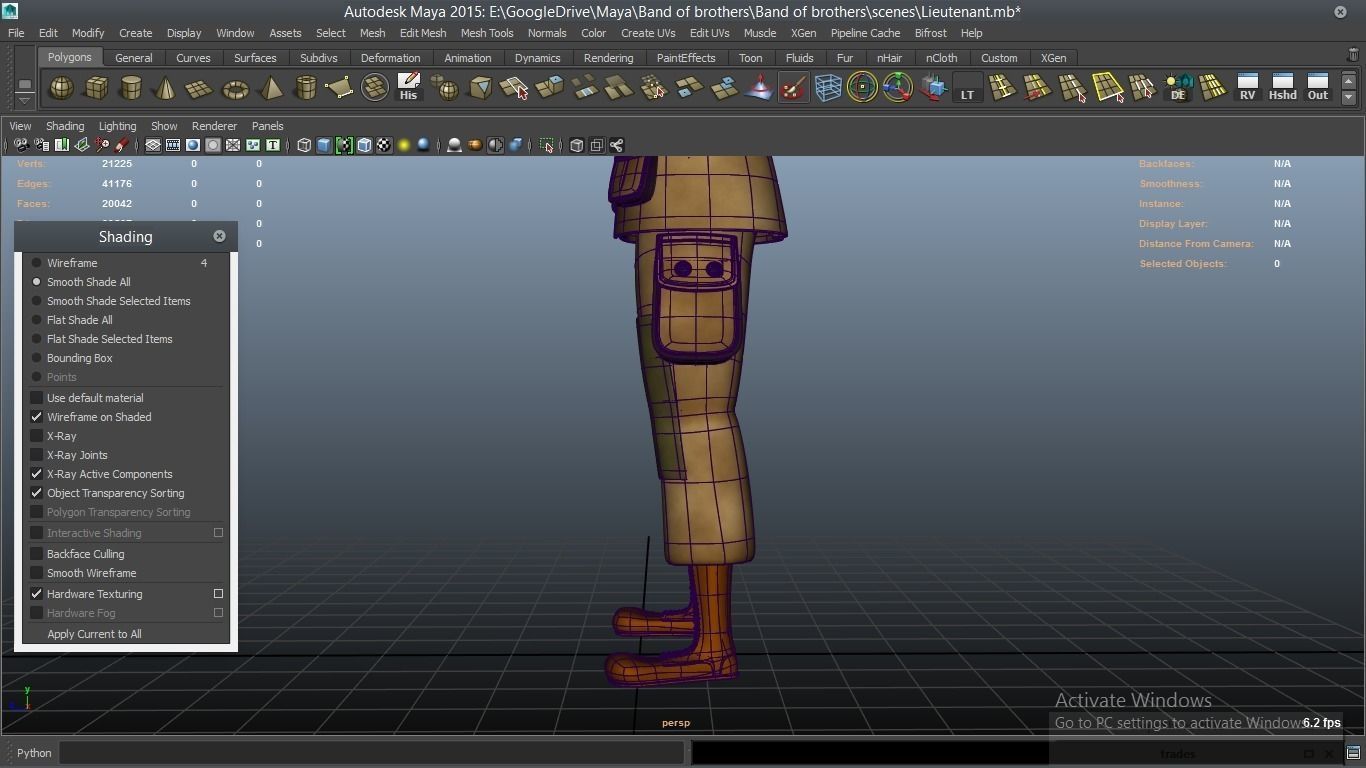Open the Normals menu
This screenshot has height=768, width=1366.
[x=547, y=33]
